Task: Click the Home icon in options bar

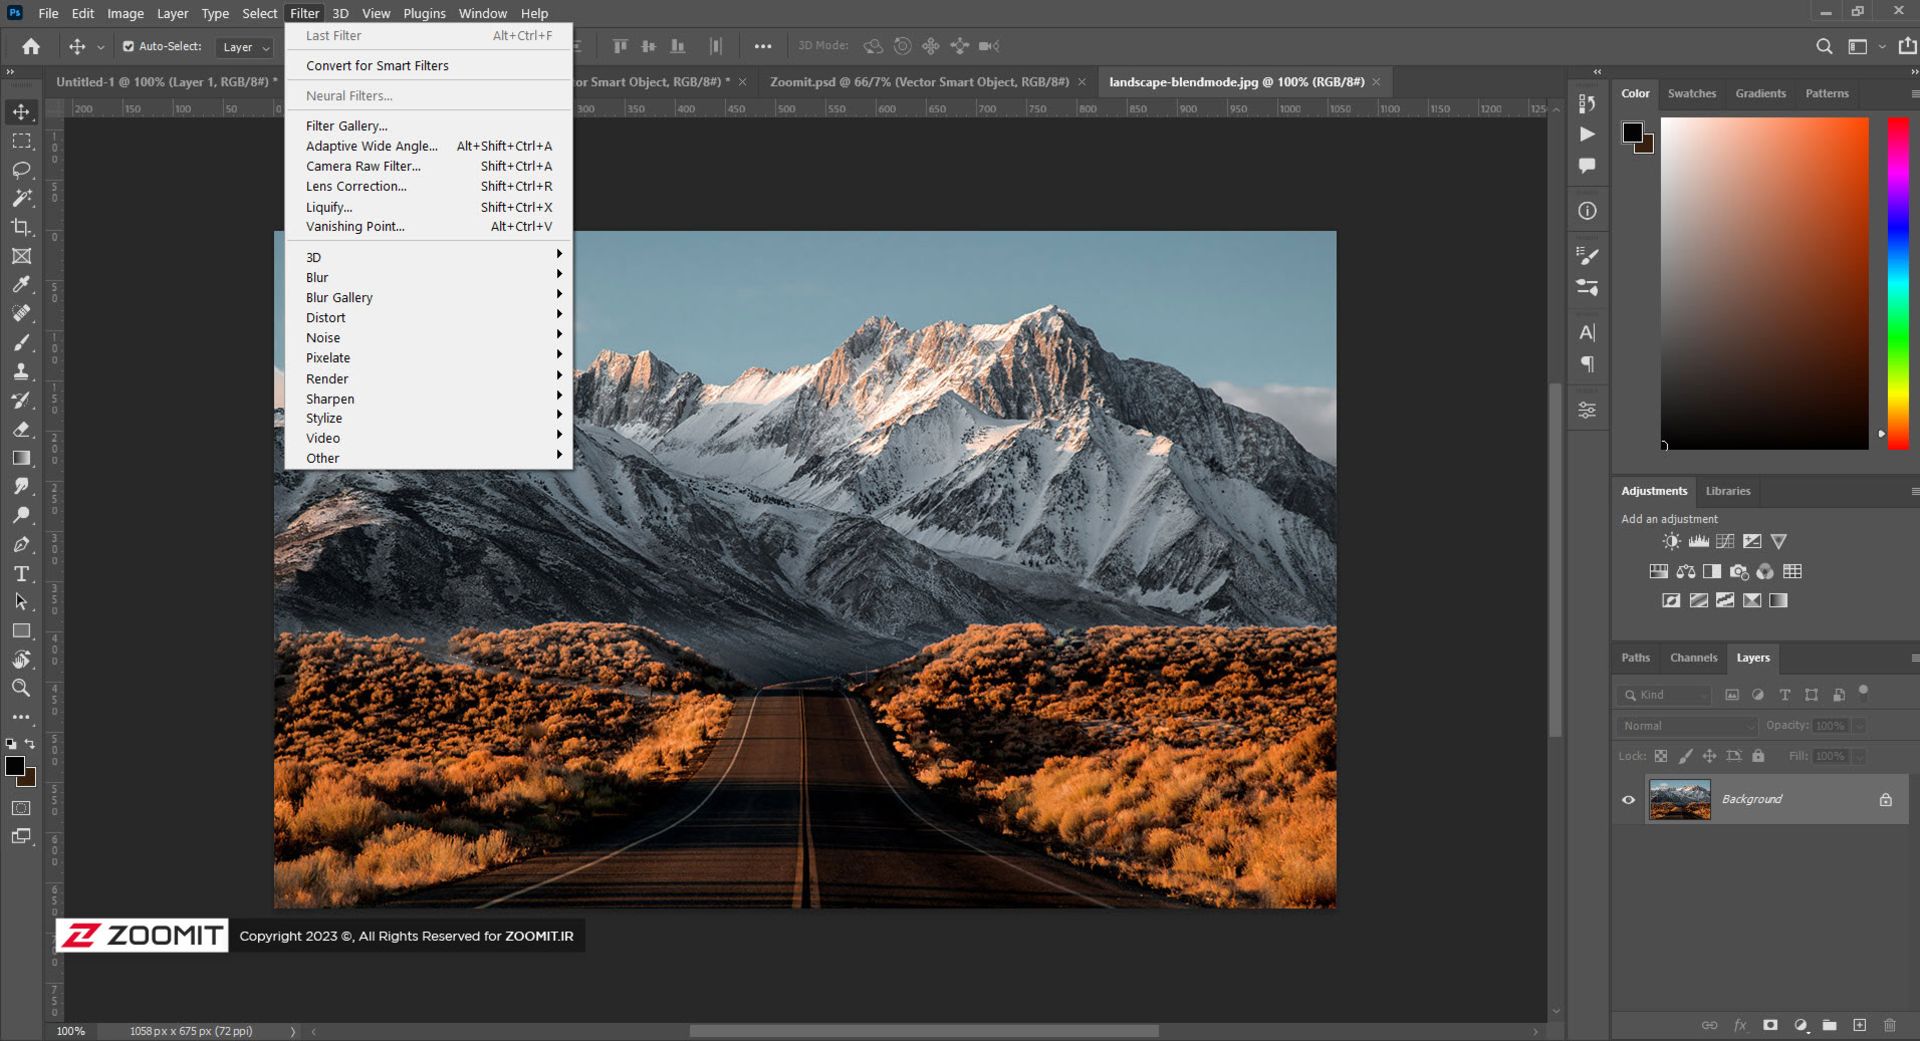Action: (31, 46)
